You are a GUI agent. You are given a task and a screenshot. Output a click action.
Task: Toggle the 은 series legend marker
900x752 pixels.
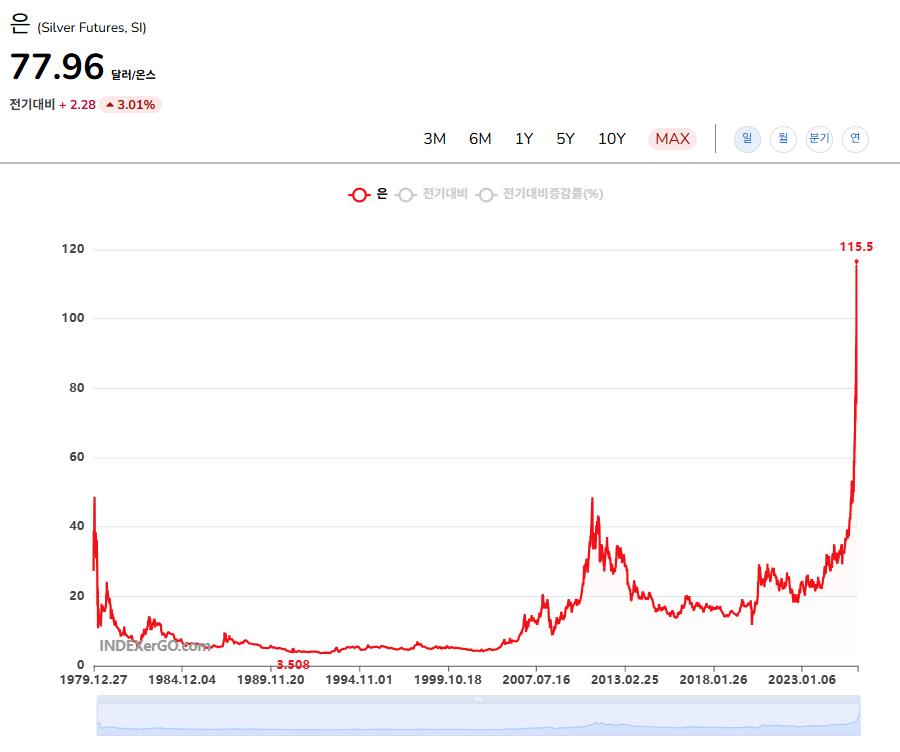pyautogui.click(x=359, y=195)
